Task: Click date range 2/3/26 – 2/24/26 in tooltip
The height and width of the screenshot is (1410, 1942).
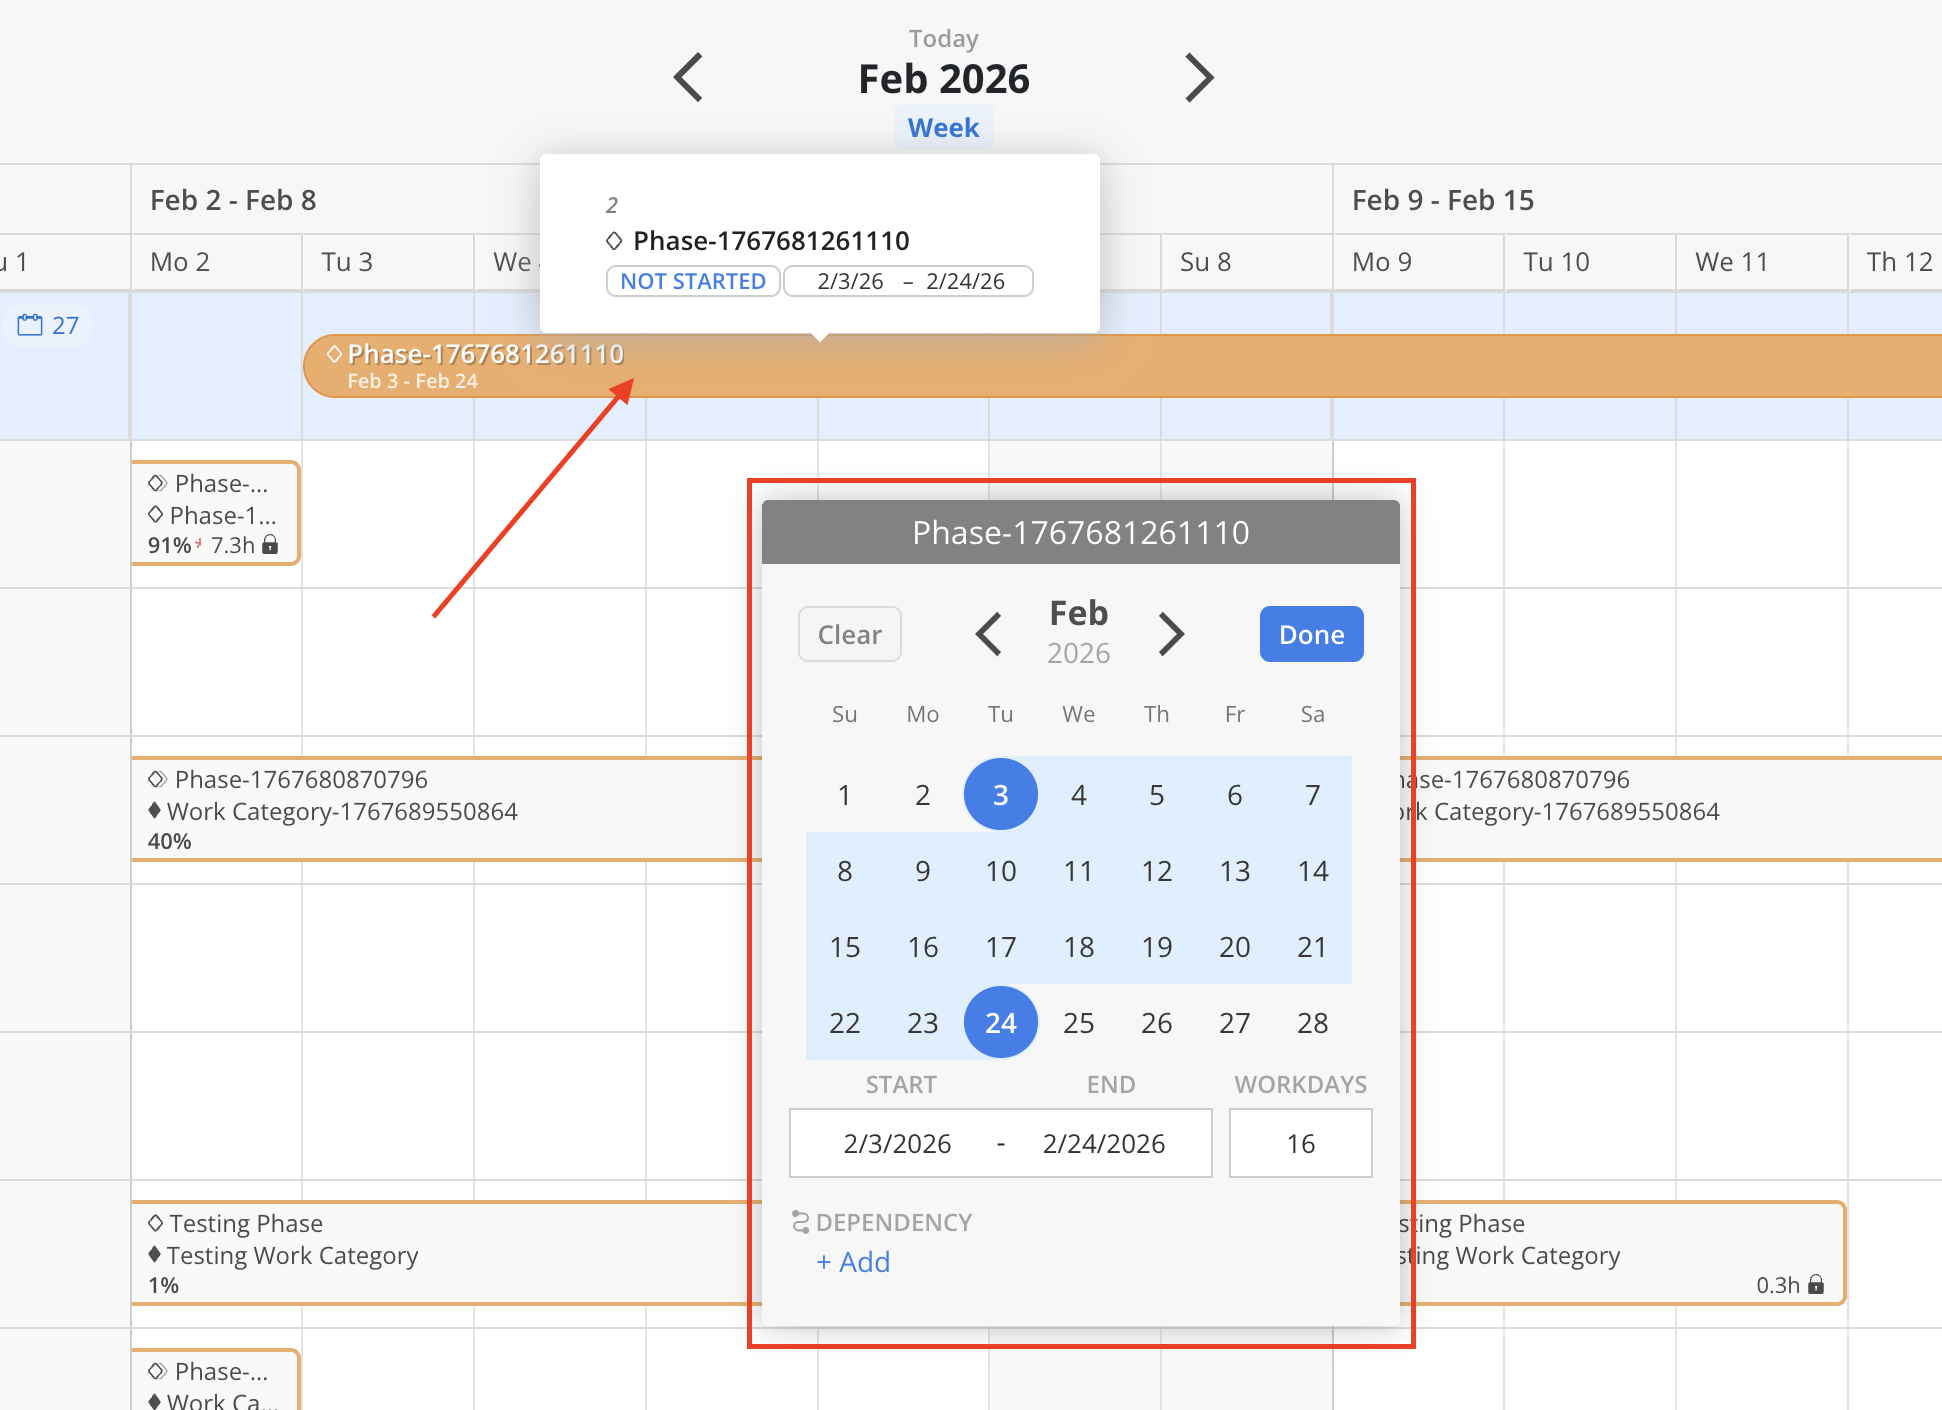Action: coord(909,282)
